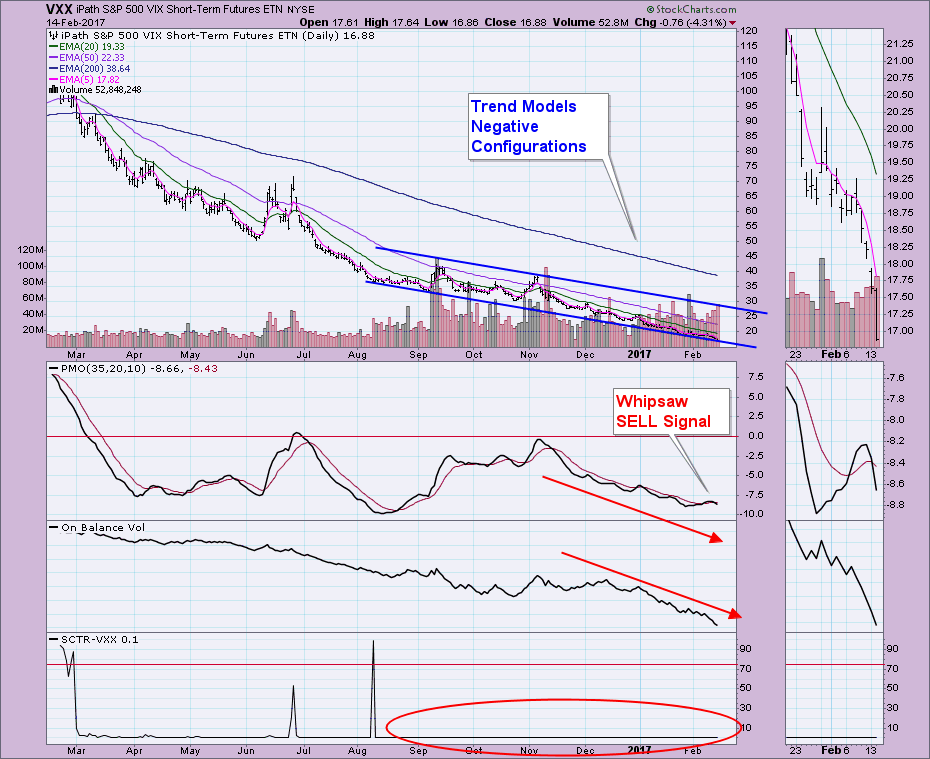This screenshot has height=759, width=930.
Task: Click the Open 17.61 value in header
Action: (329, 22)
